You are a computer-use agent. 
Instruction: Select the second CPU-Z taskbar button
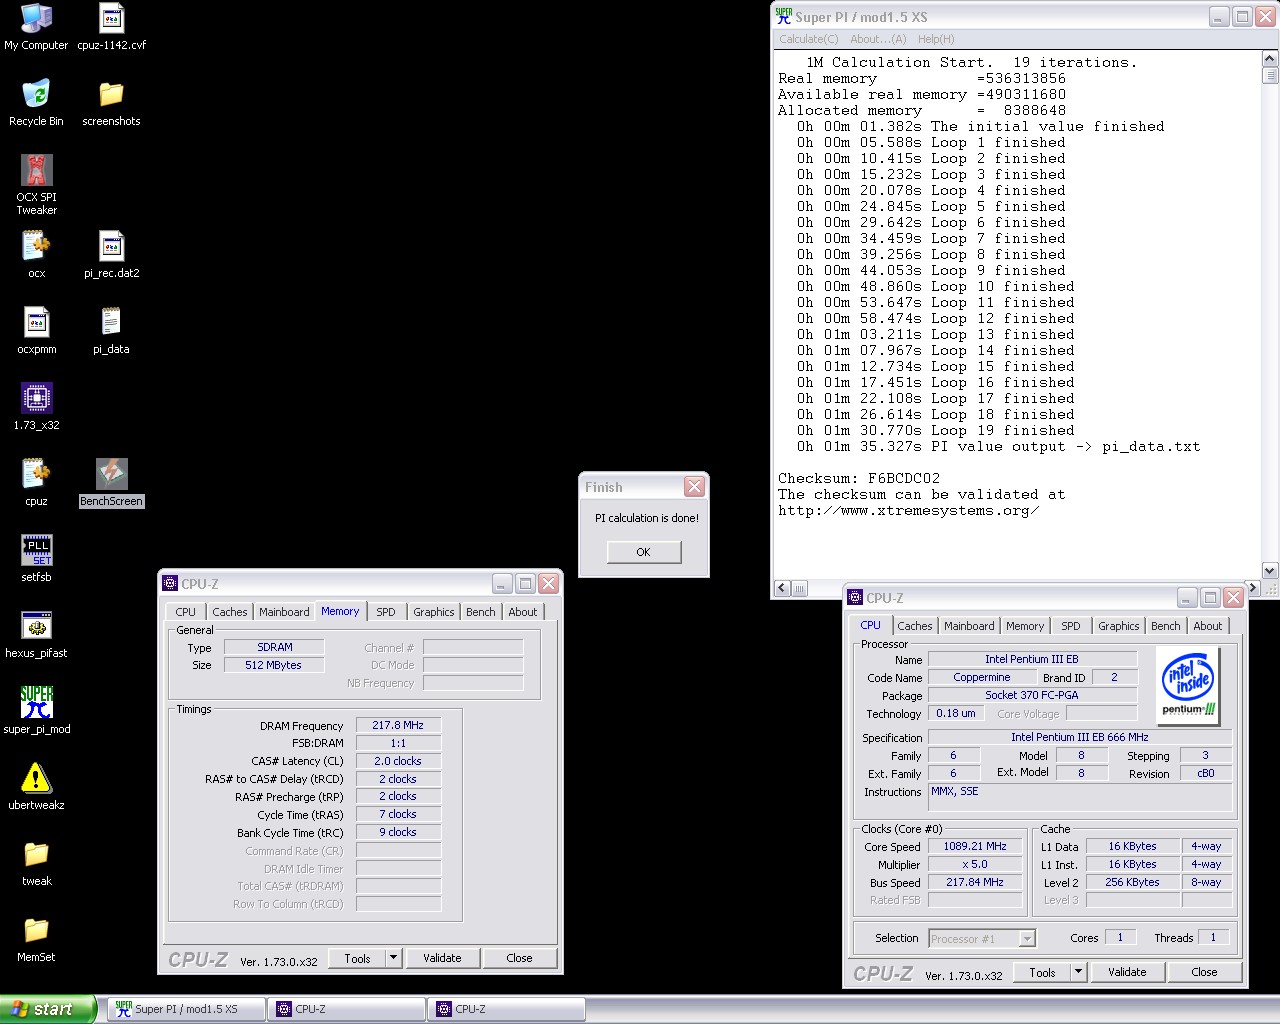click(506, 1009)
